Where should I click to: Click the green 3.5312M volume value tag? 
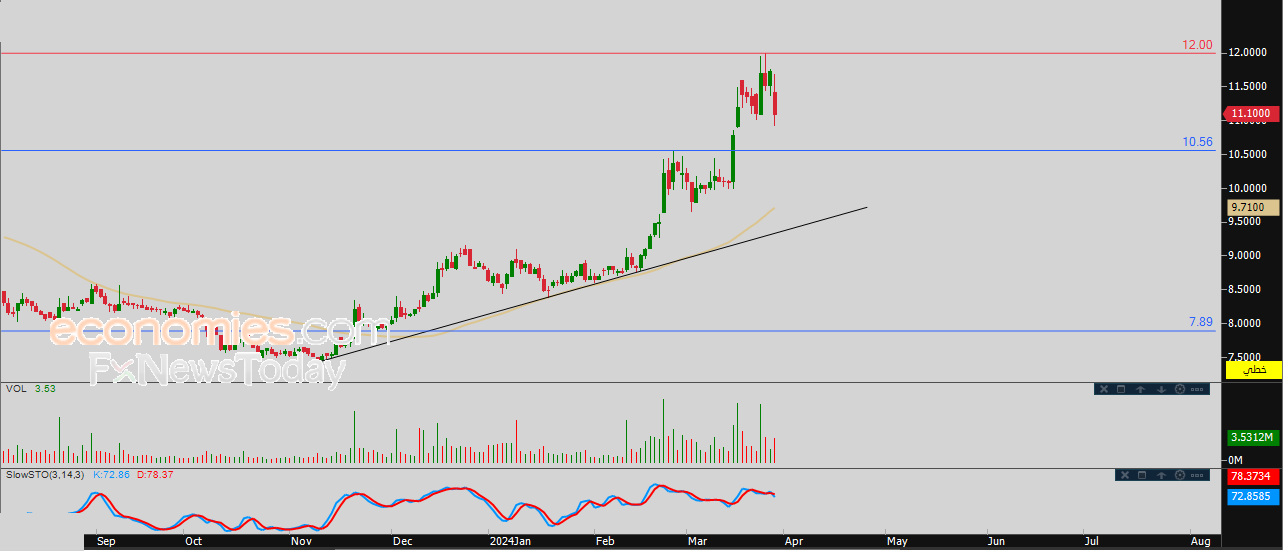tap(1253, 437)
